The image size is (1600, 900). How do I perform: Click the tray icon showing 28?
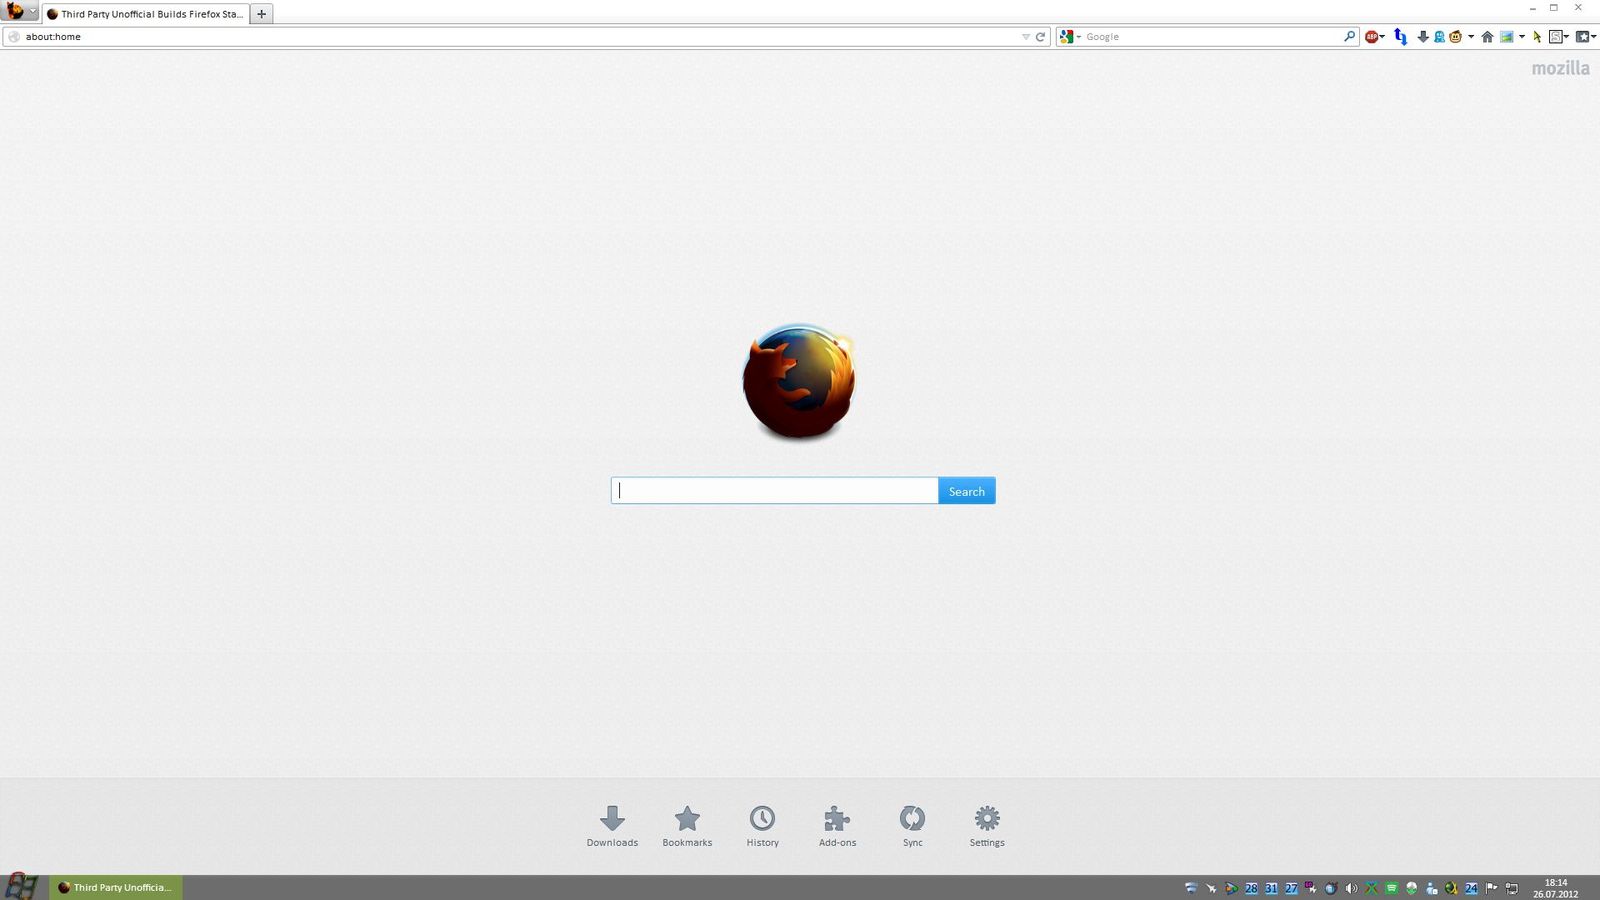tap(1251, 888)
